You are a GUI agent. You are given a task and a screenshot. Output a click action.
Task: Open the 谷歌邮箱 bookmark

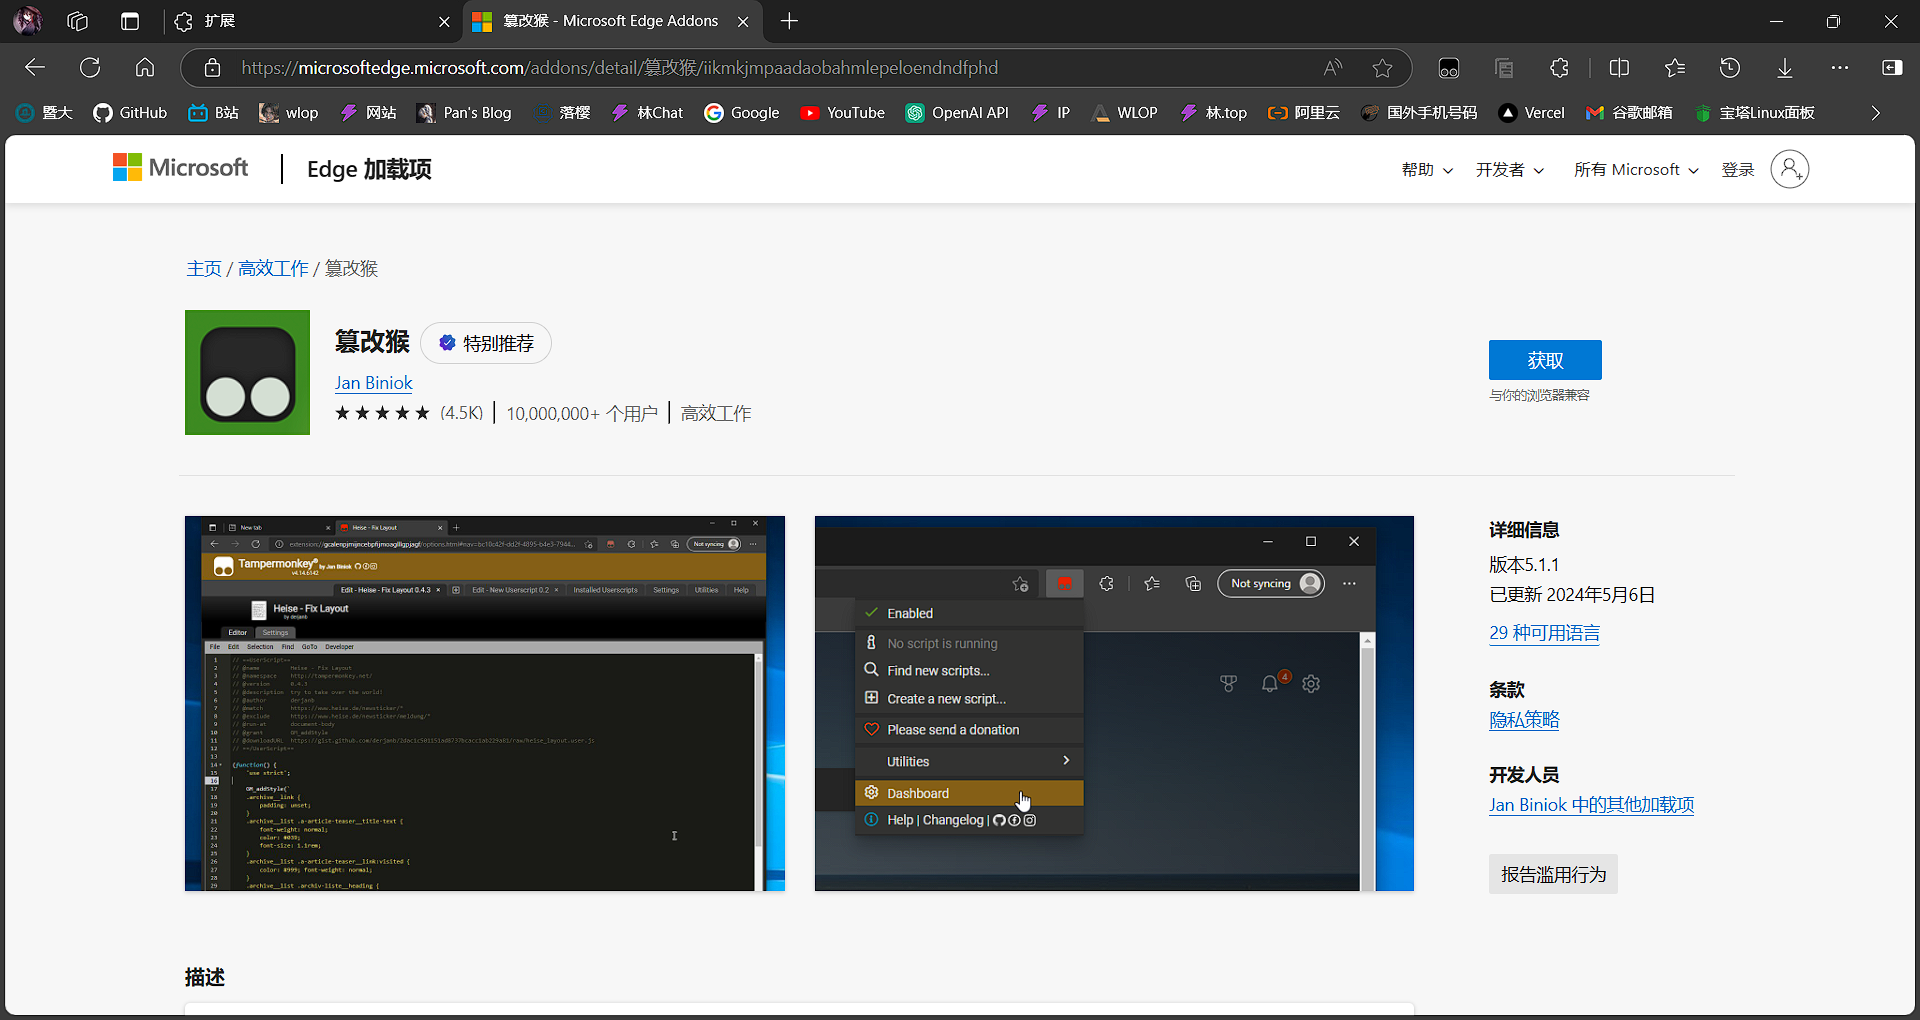[1629, 113]
